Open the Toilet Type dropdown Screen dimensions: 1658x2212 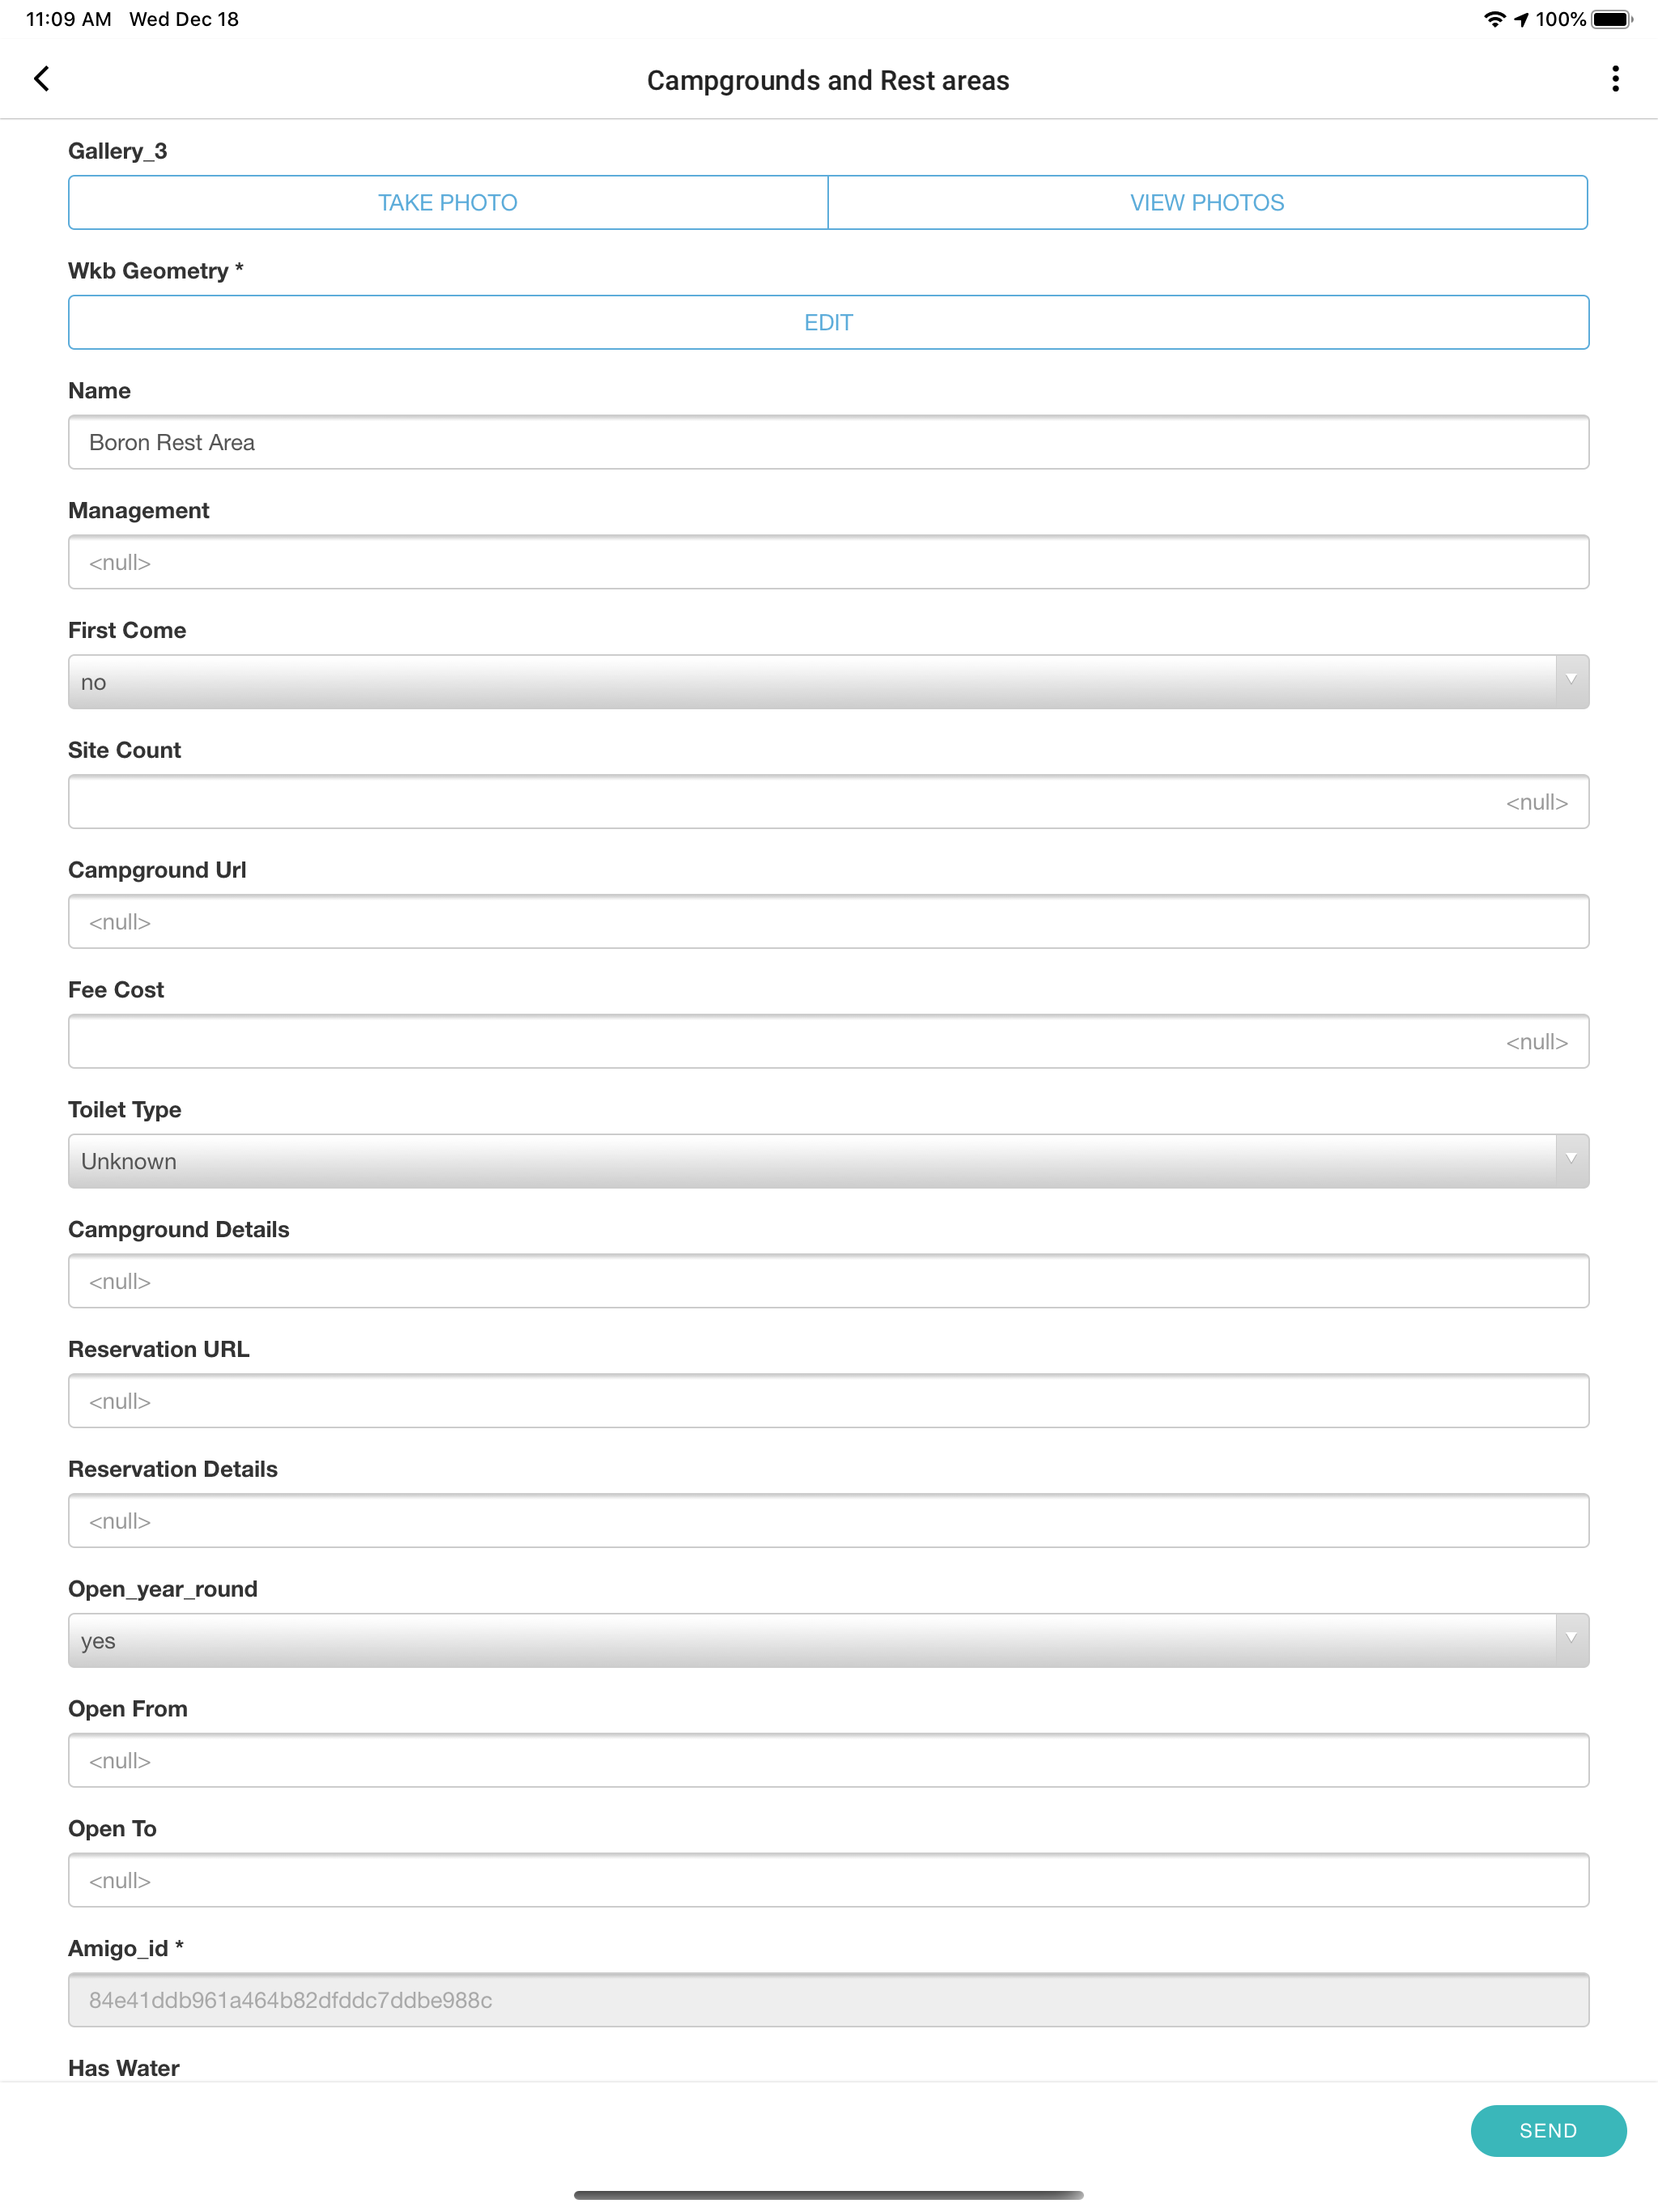point(828,1161)
